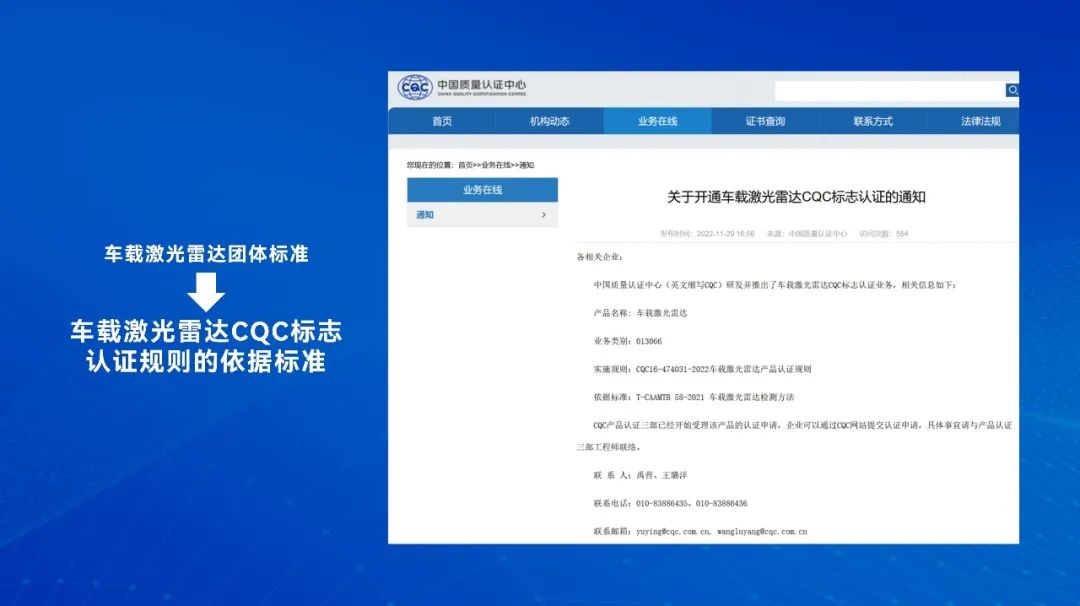This screenshot has height=606, width=1080.
Task: Click 业务在线 in the breadcrumb path
Action: [496, 165]
